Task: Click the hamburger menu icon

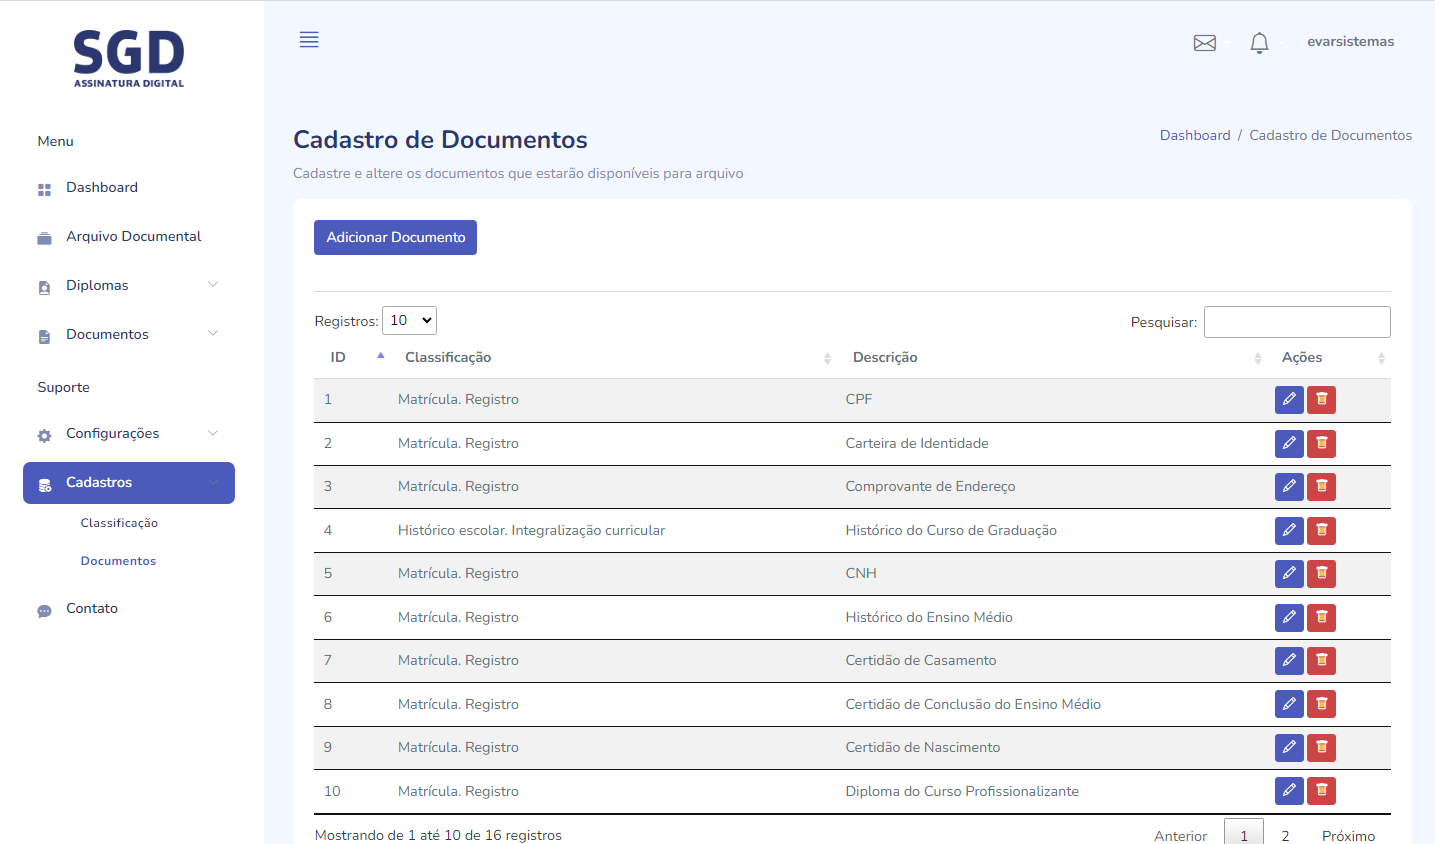Action: point(309,40)
